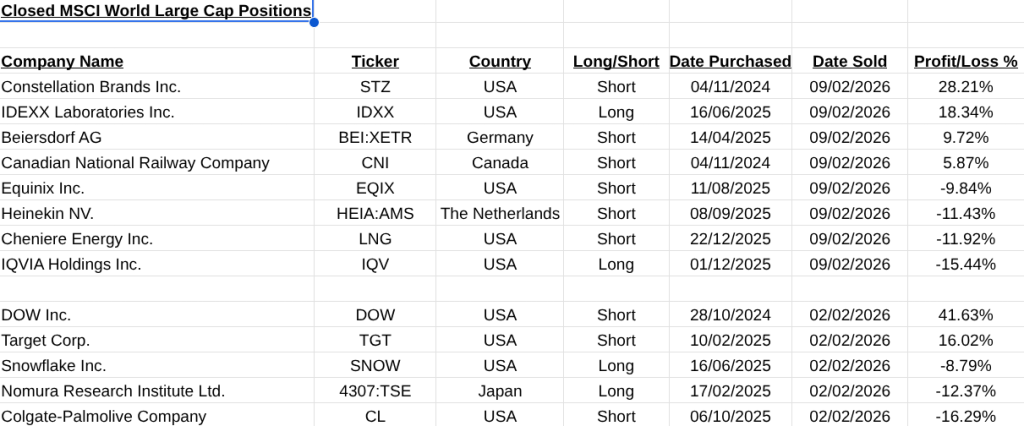The image size is (1024, 426).
Task: Select the Date Sold header cell
Action: click(x=850, y=61)
